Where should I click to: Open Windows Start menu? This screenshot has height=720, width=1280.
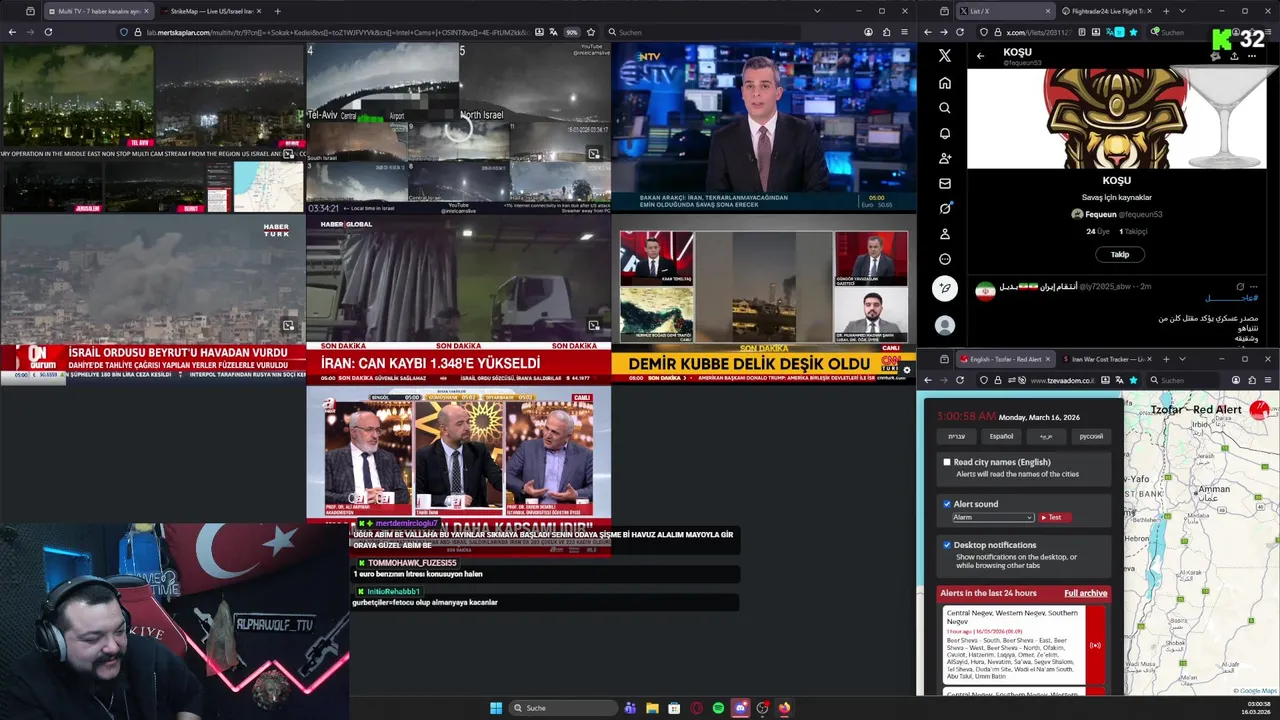(496, 708)
